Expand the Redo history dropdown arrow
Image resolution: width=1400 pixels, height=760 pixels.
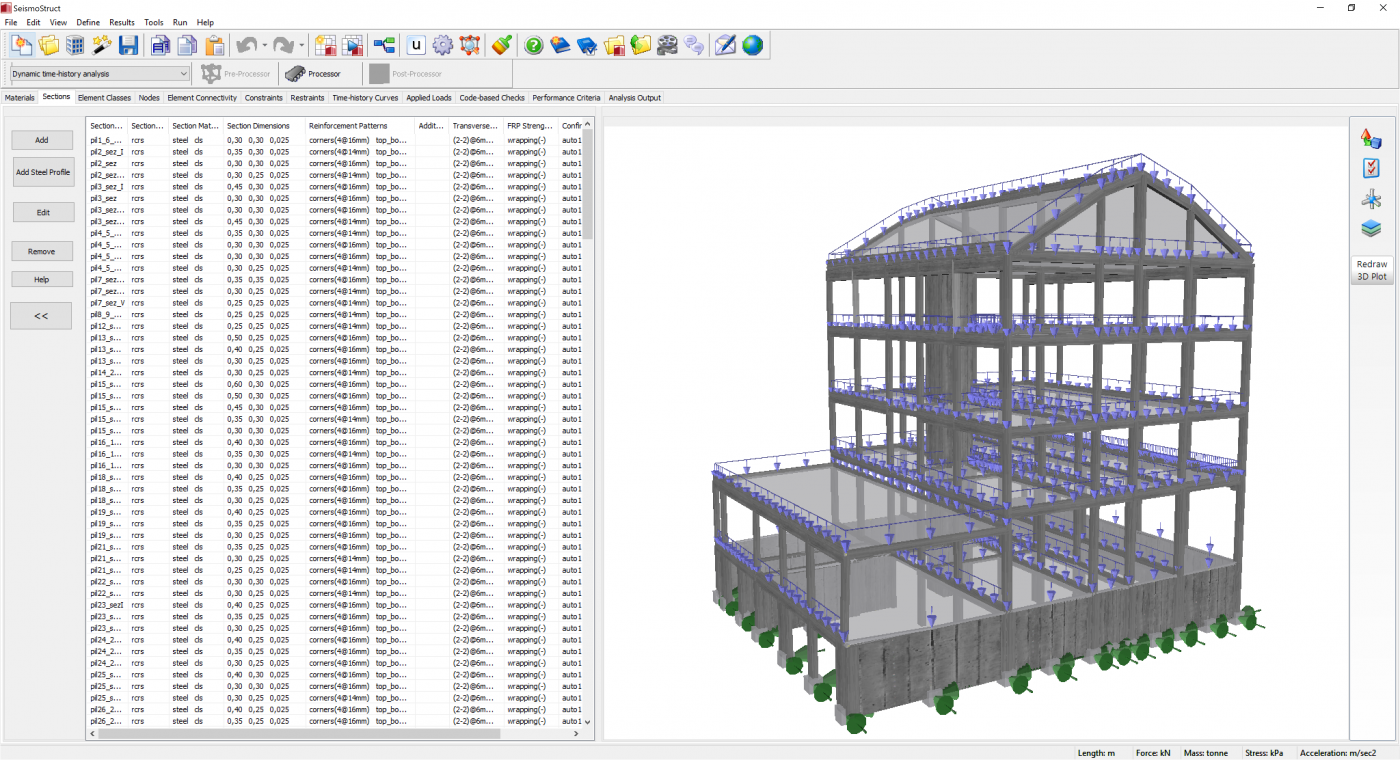tap(301, 45)
